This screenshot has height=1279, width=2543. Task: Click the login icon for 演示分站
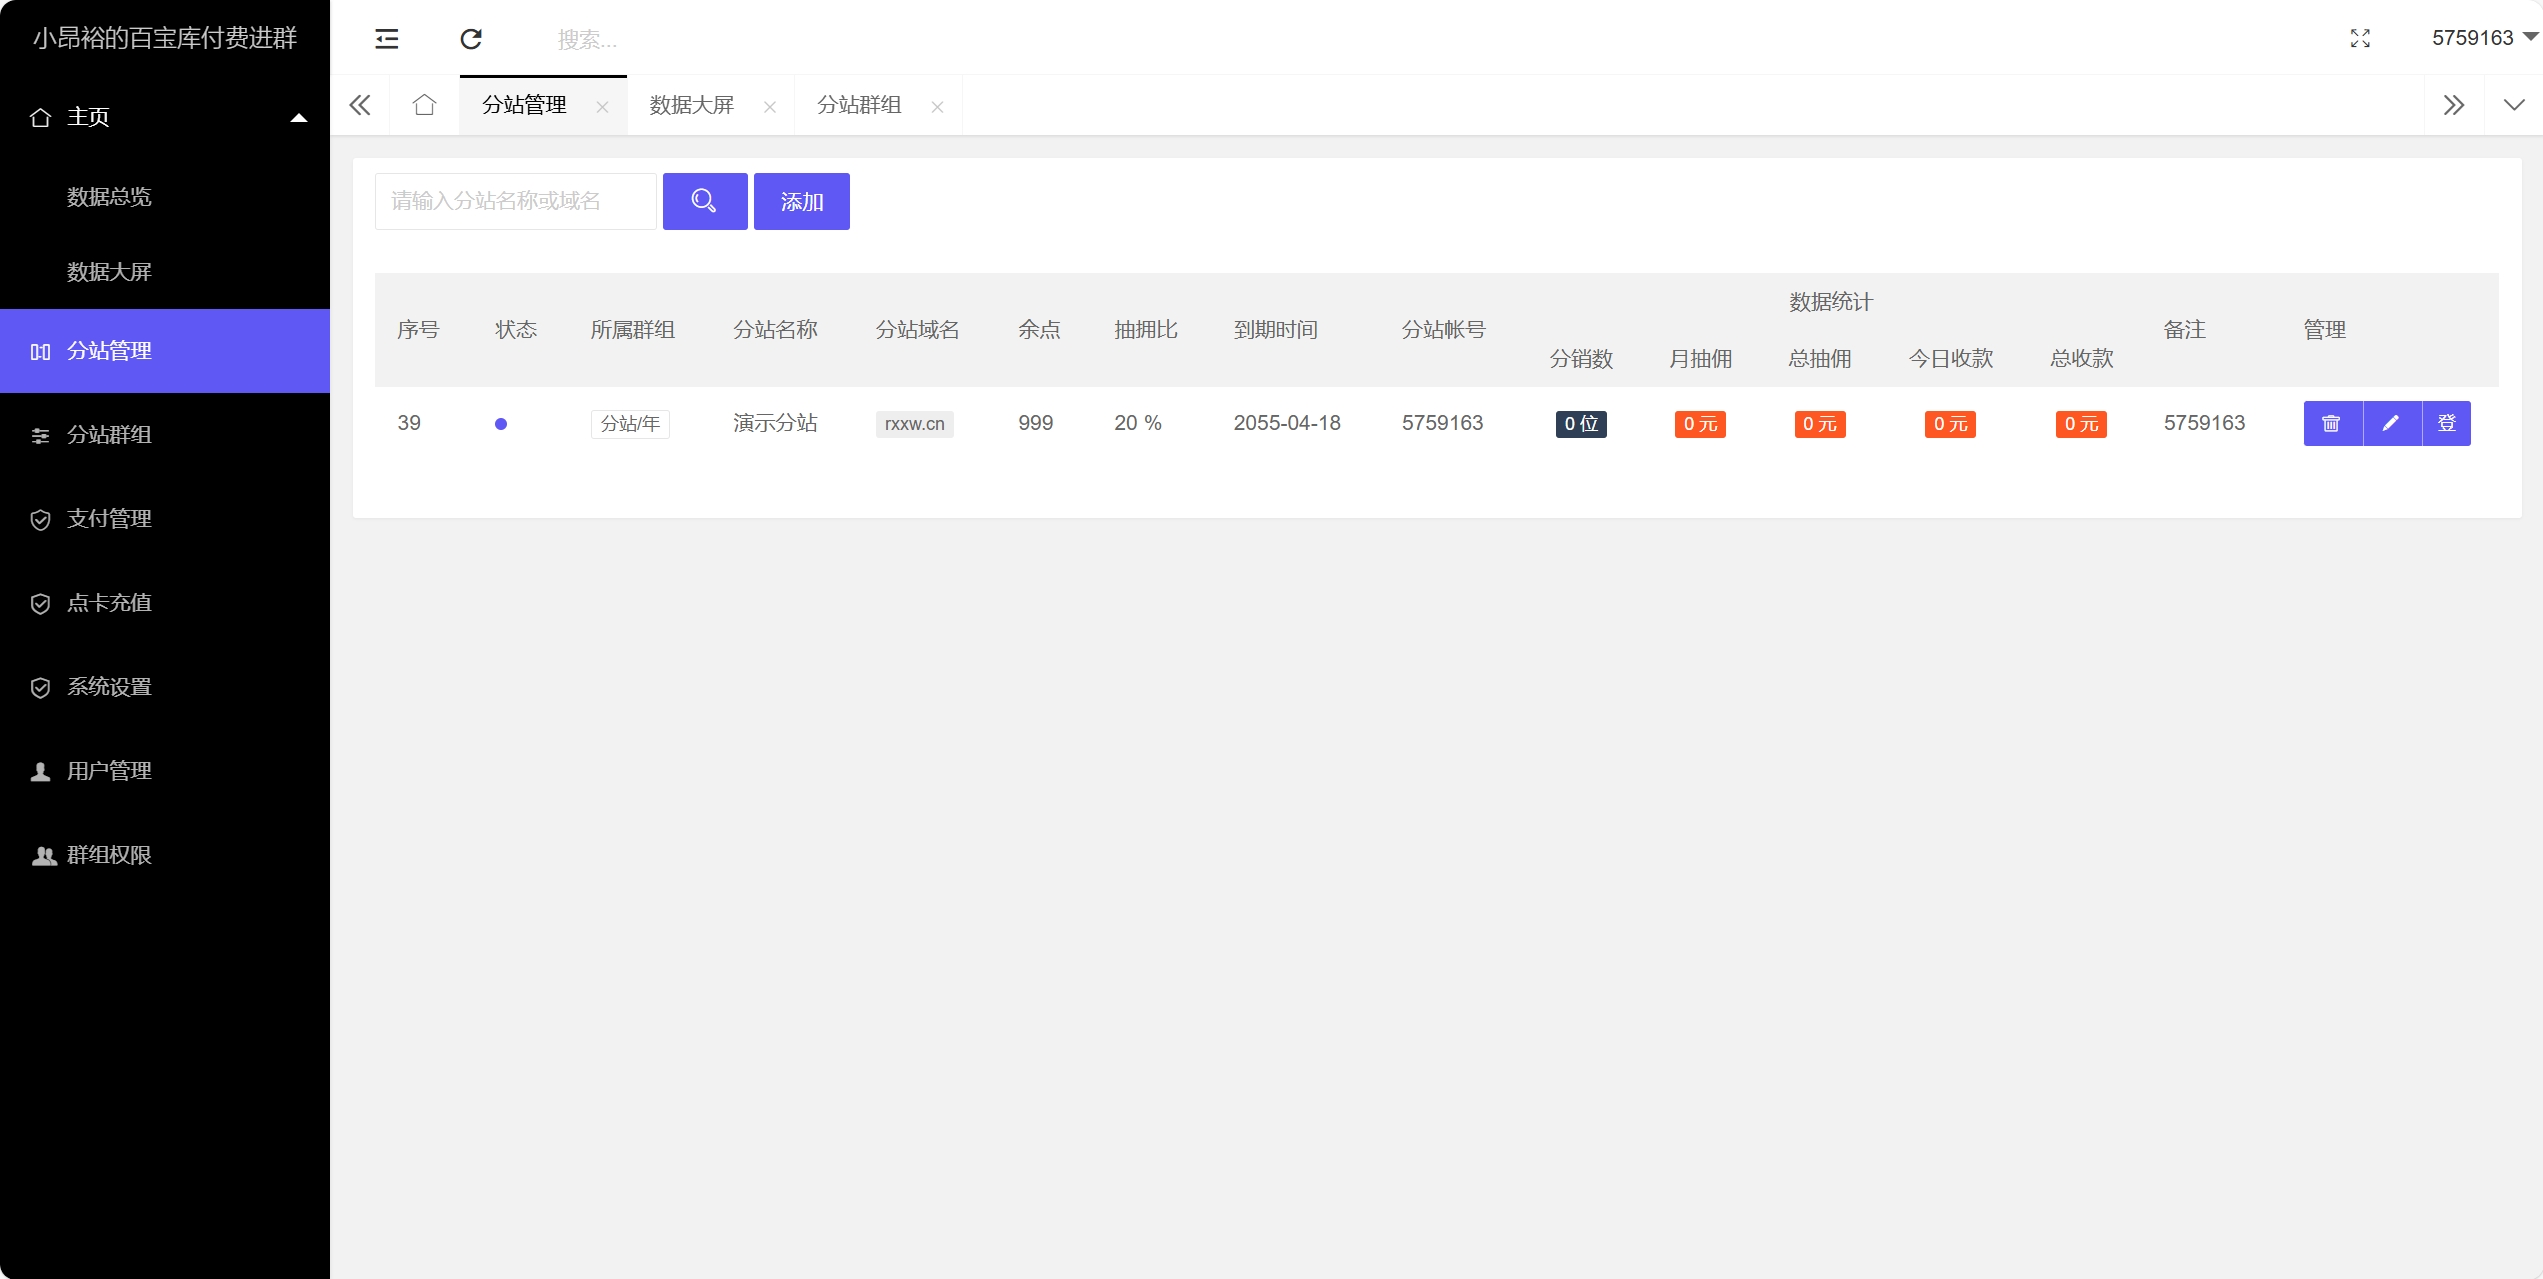[x=2447, y=423]
